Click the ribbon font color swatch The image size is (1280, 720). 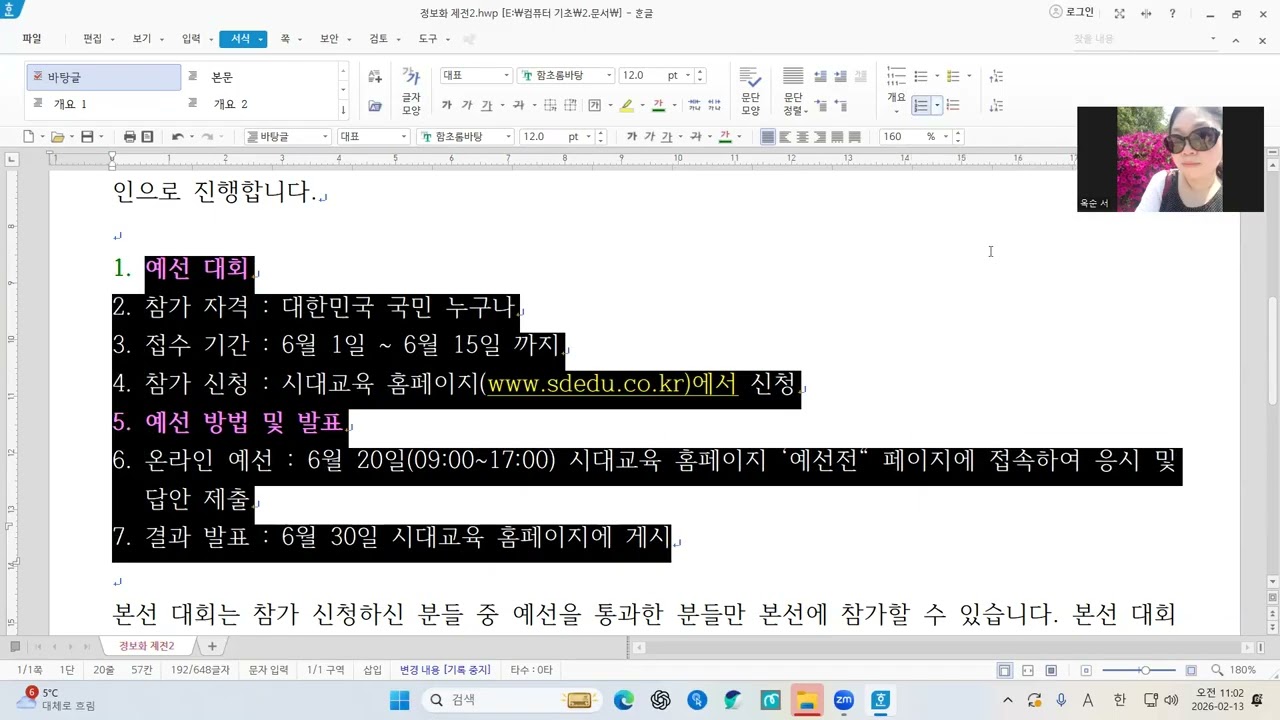tap(658, 105)
